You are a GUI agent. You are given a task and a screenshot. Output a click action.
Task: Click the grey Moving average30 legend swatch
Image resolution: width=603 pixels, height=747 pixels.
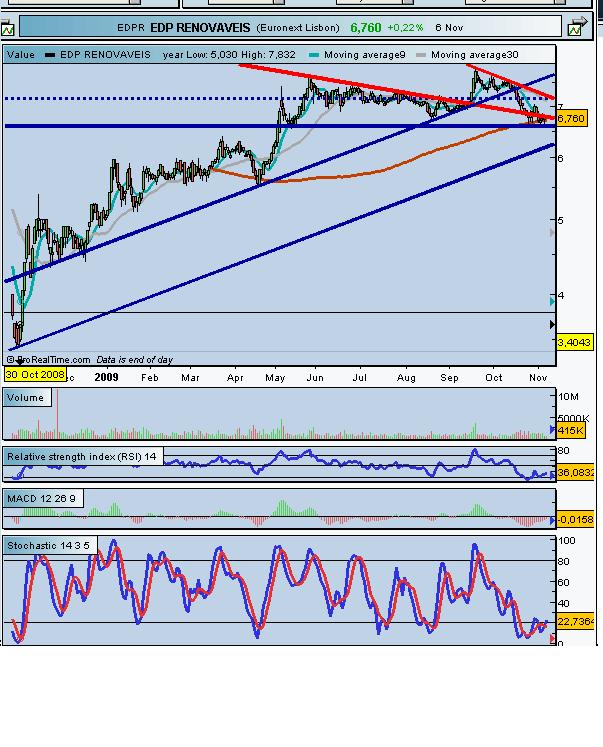(421, 55)
